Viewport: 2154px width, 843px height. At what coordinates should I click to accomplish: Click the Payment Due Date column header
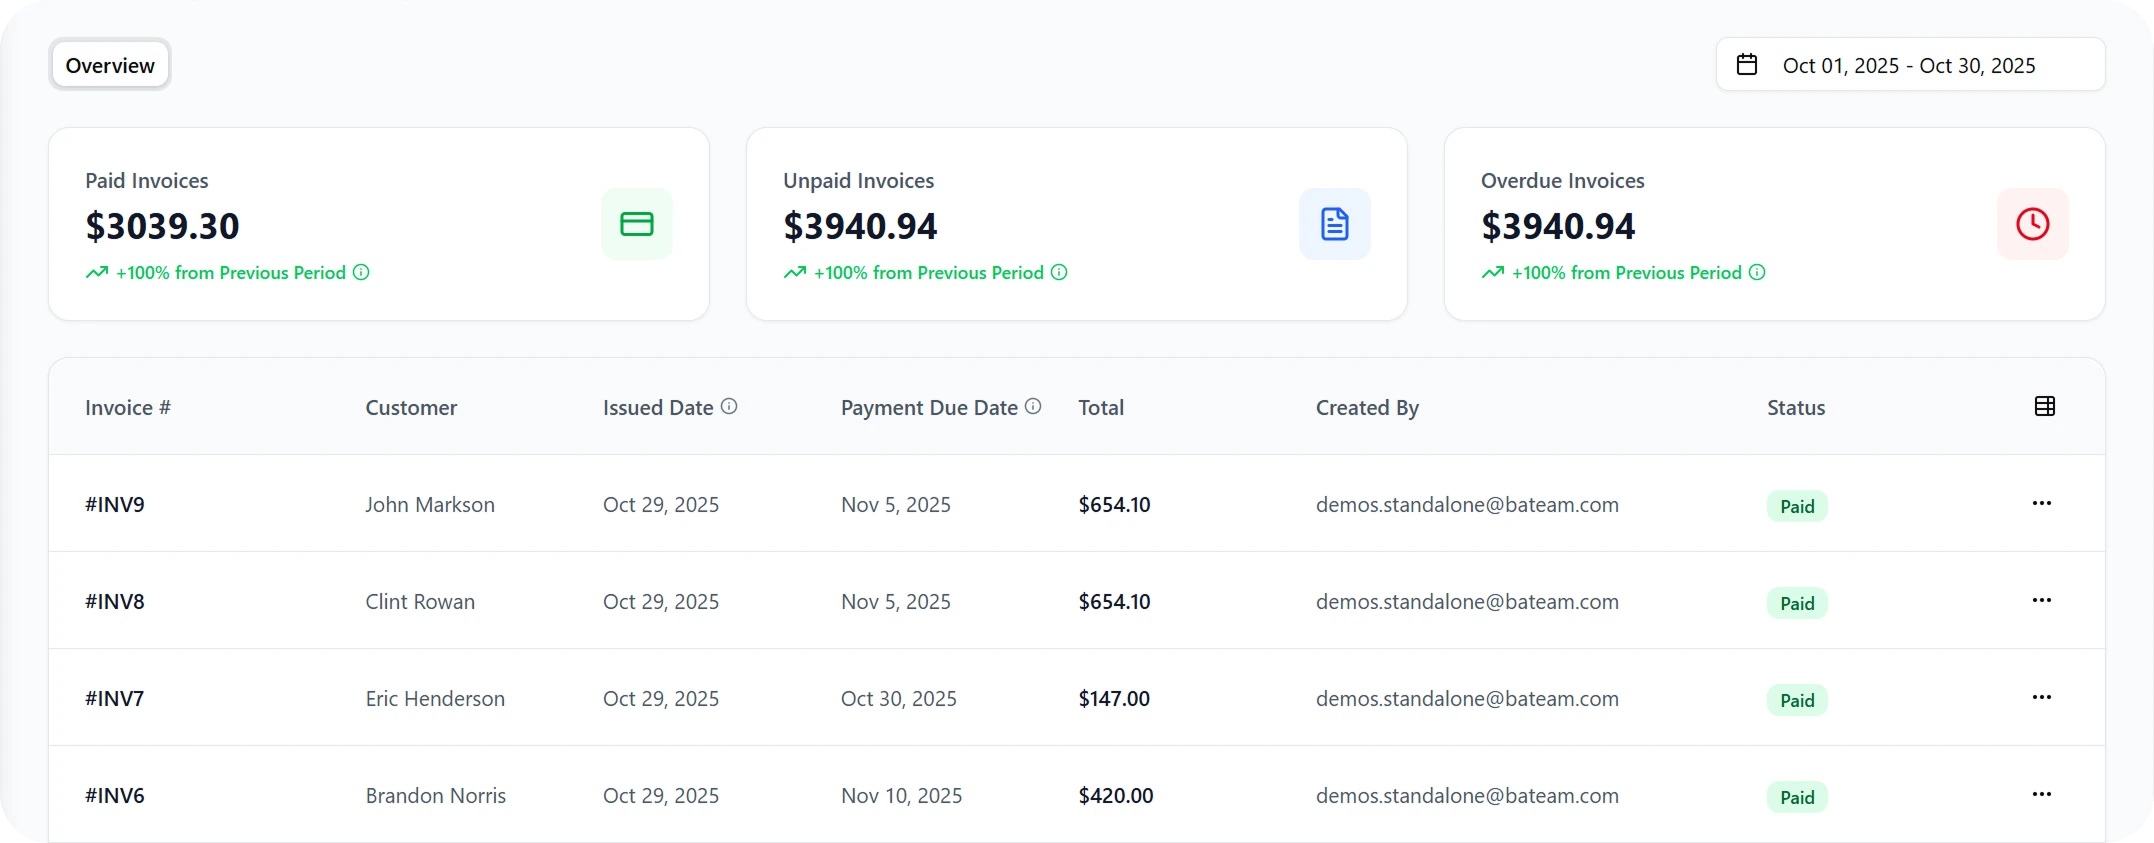(929, 408)
